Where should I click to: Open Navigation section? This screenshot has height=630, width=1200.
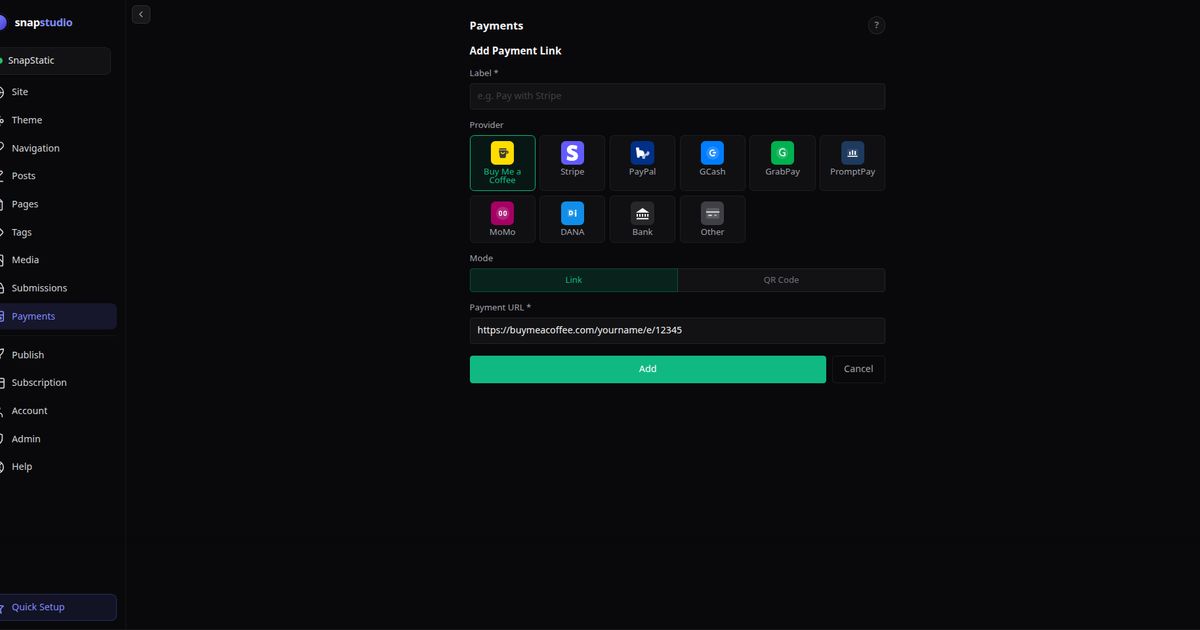point(58,148)
